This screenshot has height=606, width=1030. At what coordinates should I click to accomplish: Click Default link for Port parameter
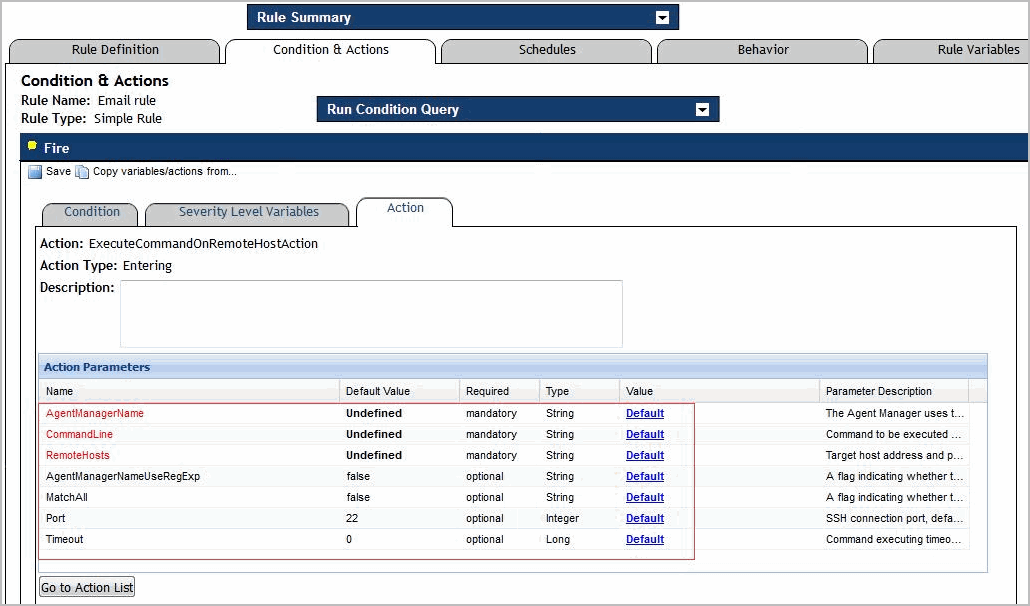(x=645, y=518)
